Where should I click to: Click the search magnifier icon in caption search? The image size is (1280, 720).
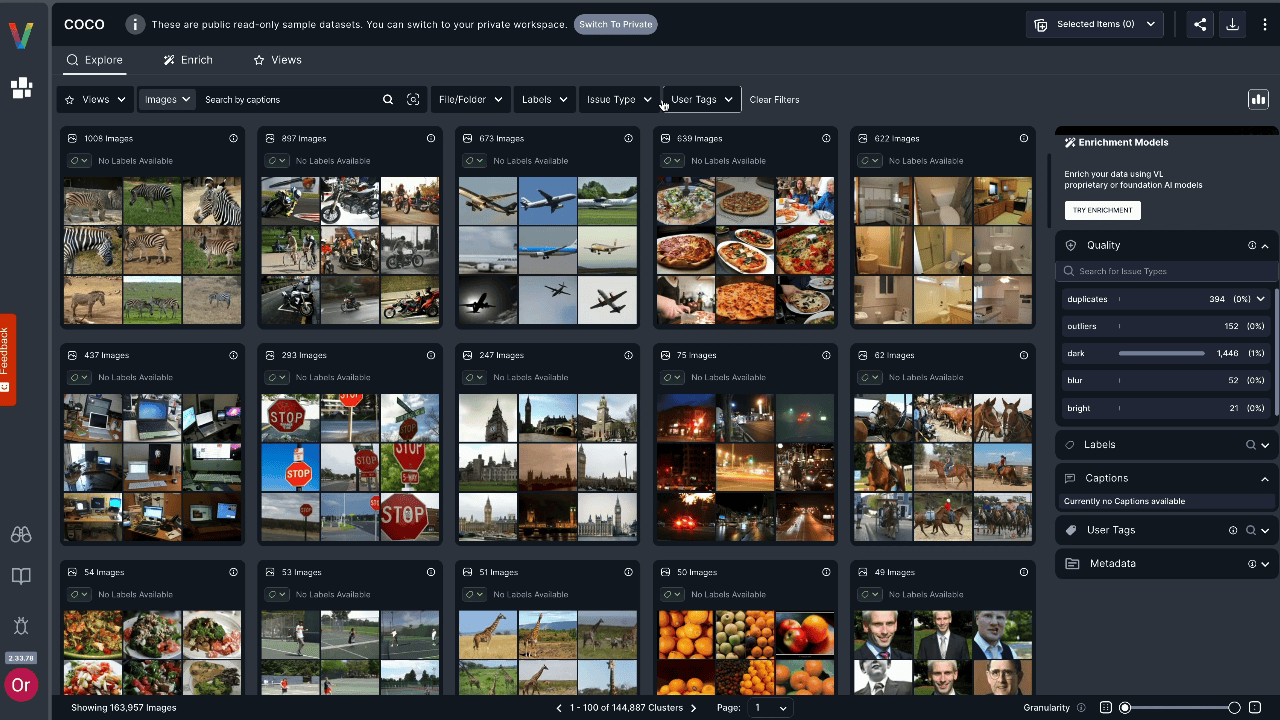pos(388,100)
